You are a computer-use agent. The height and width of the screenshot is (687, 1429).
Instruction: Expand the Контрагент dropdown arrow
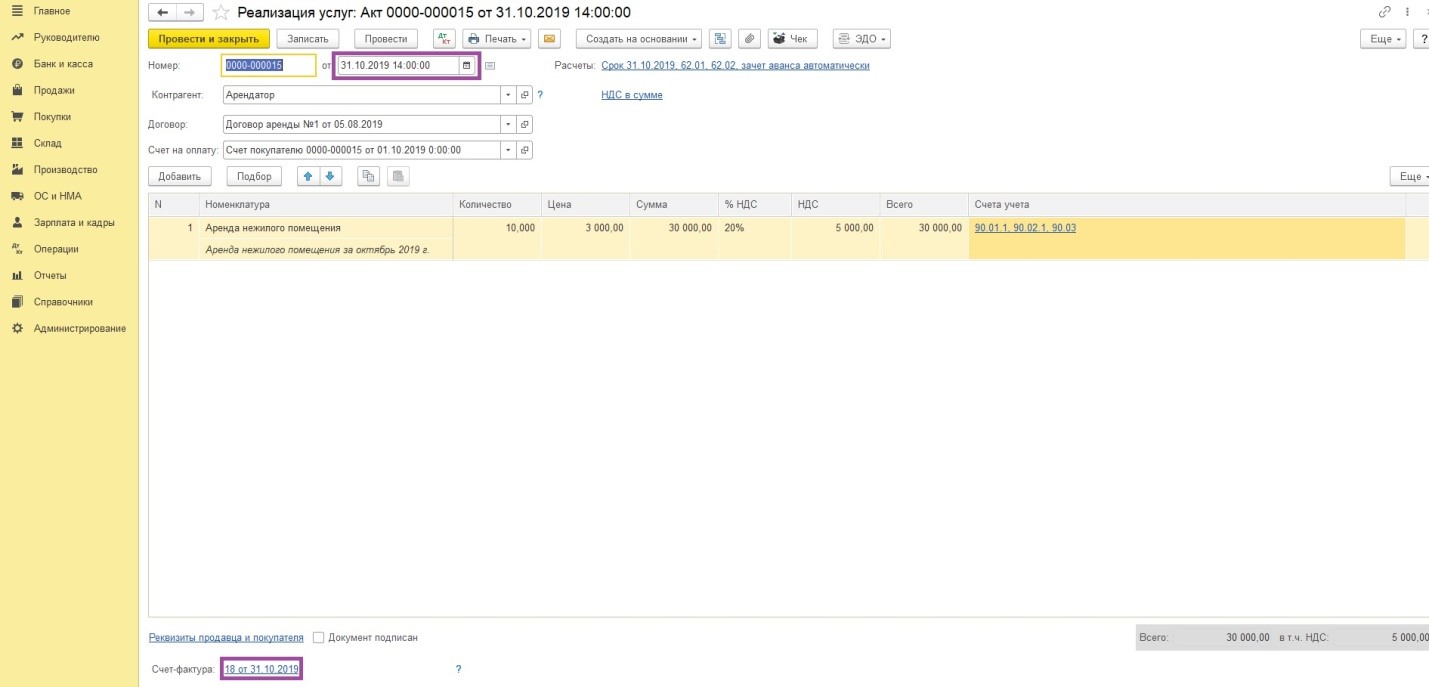510,95
